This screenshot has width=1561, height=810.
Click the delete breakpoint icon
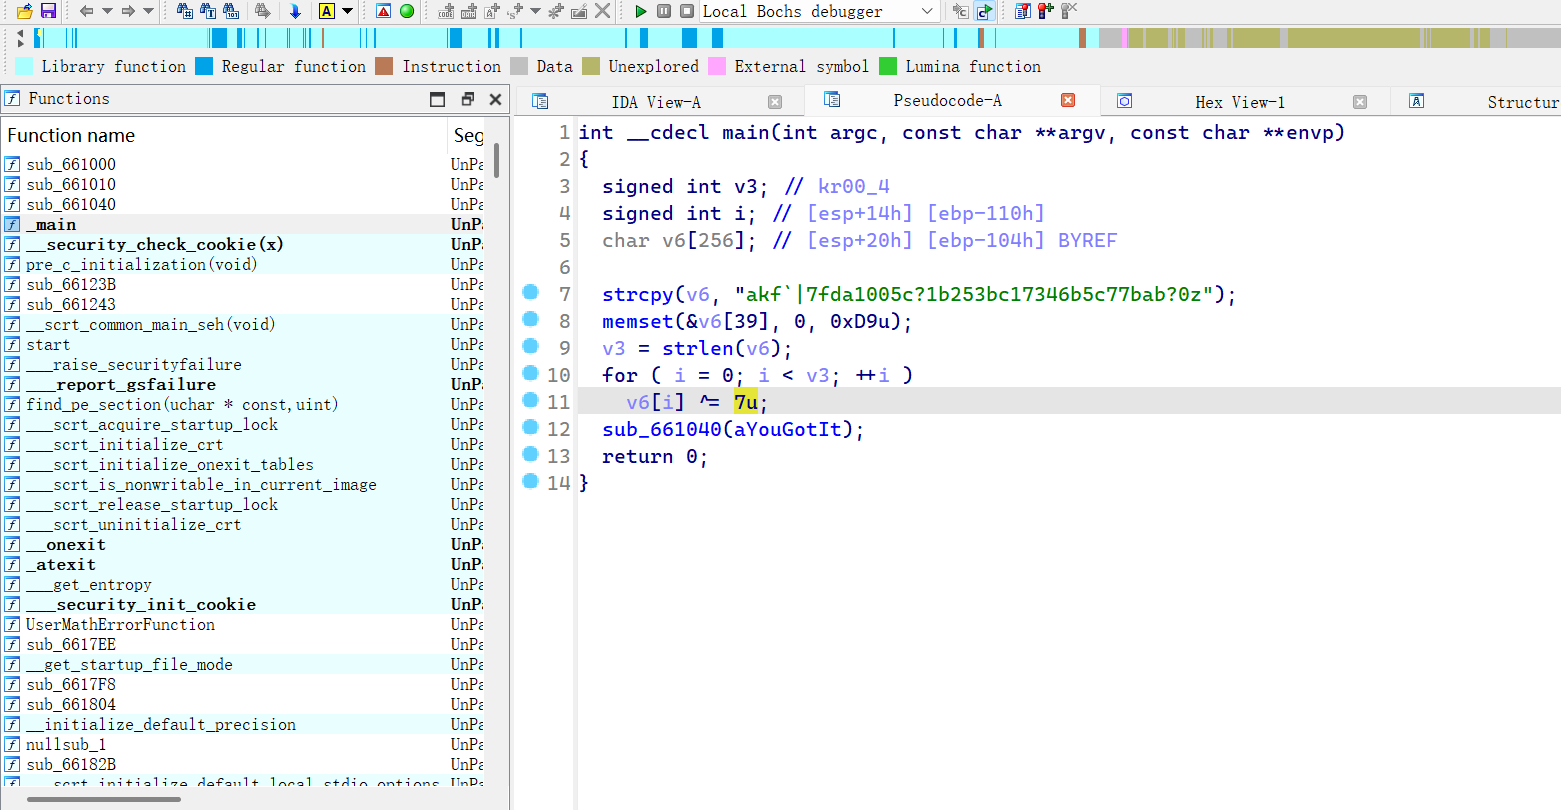click(1069, 11)
